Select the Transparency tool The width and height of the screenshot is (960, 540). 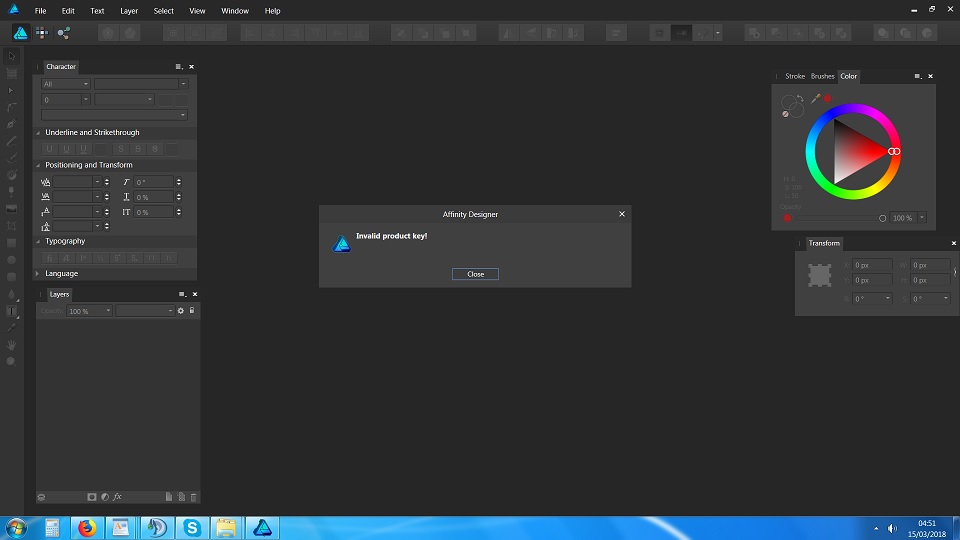[x=12, y=192]
